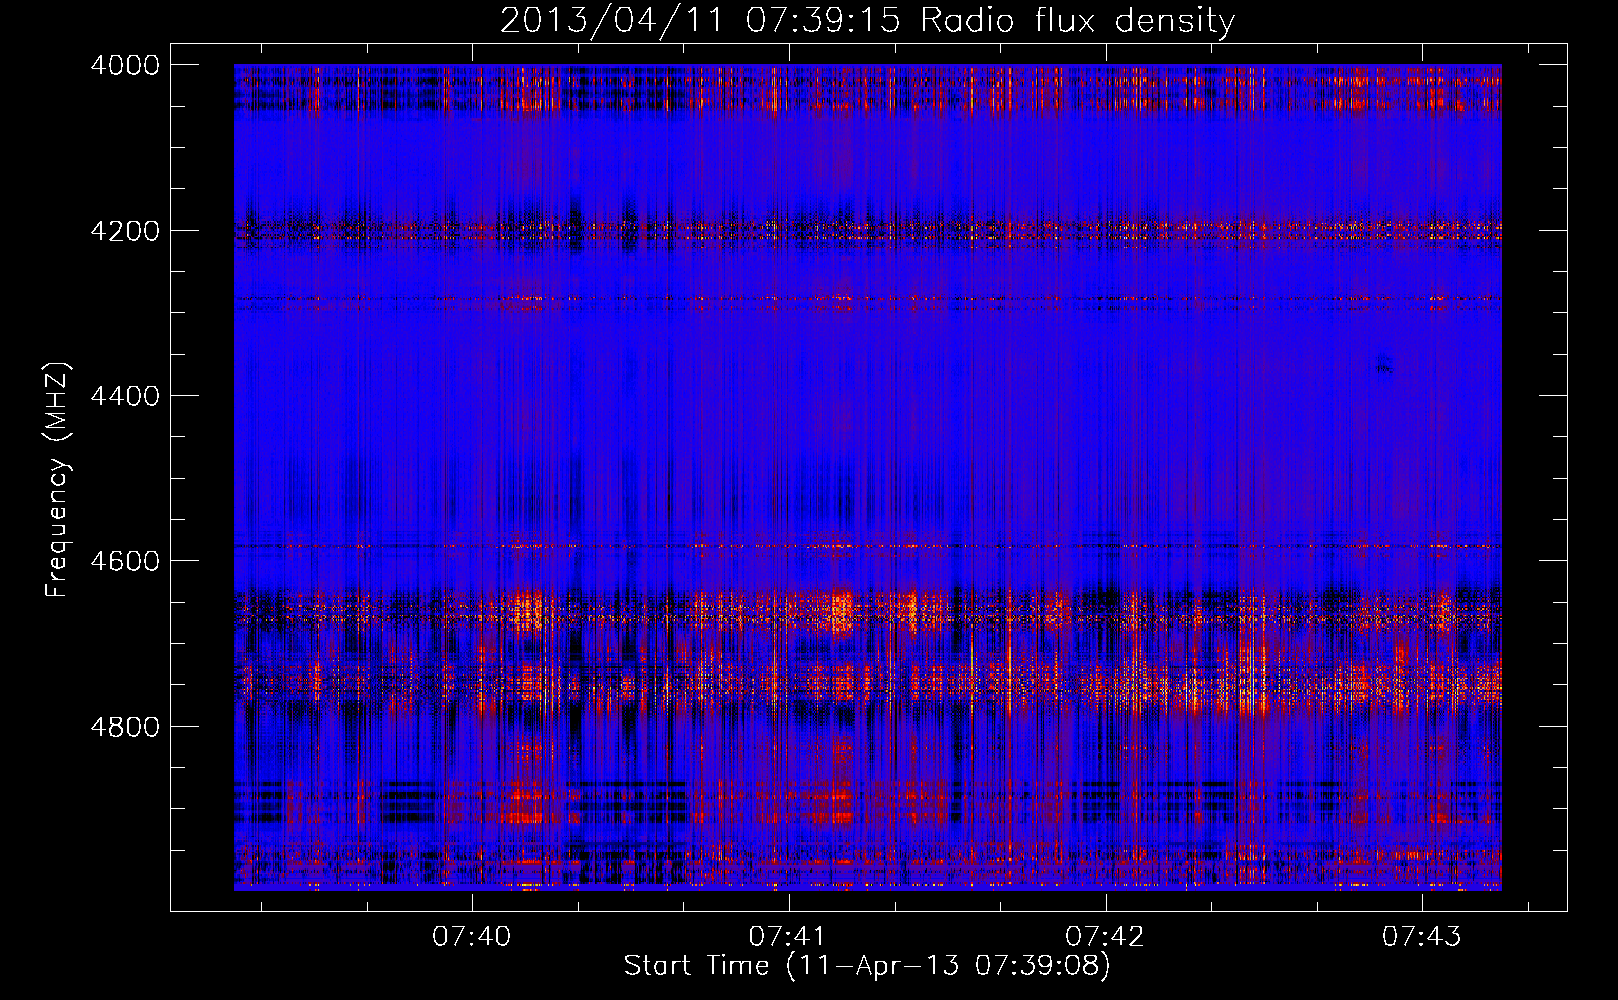The width and height of the screenshot is (1618, 1000).
Task: Click the 07:40 time axis label
Action: pos(471,936)
